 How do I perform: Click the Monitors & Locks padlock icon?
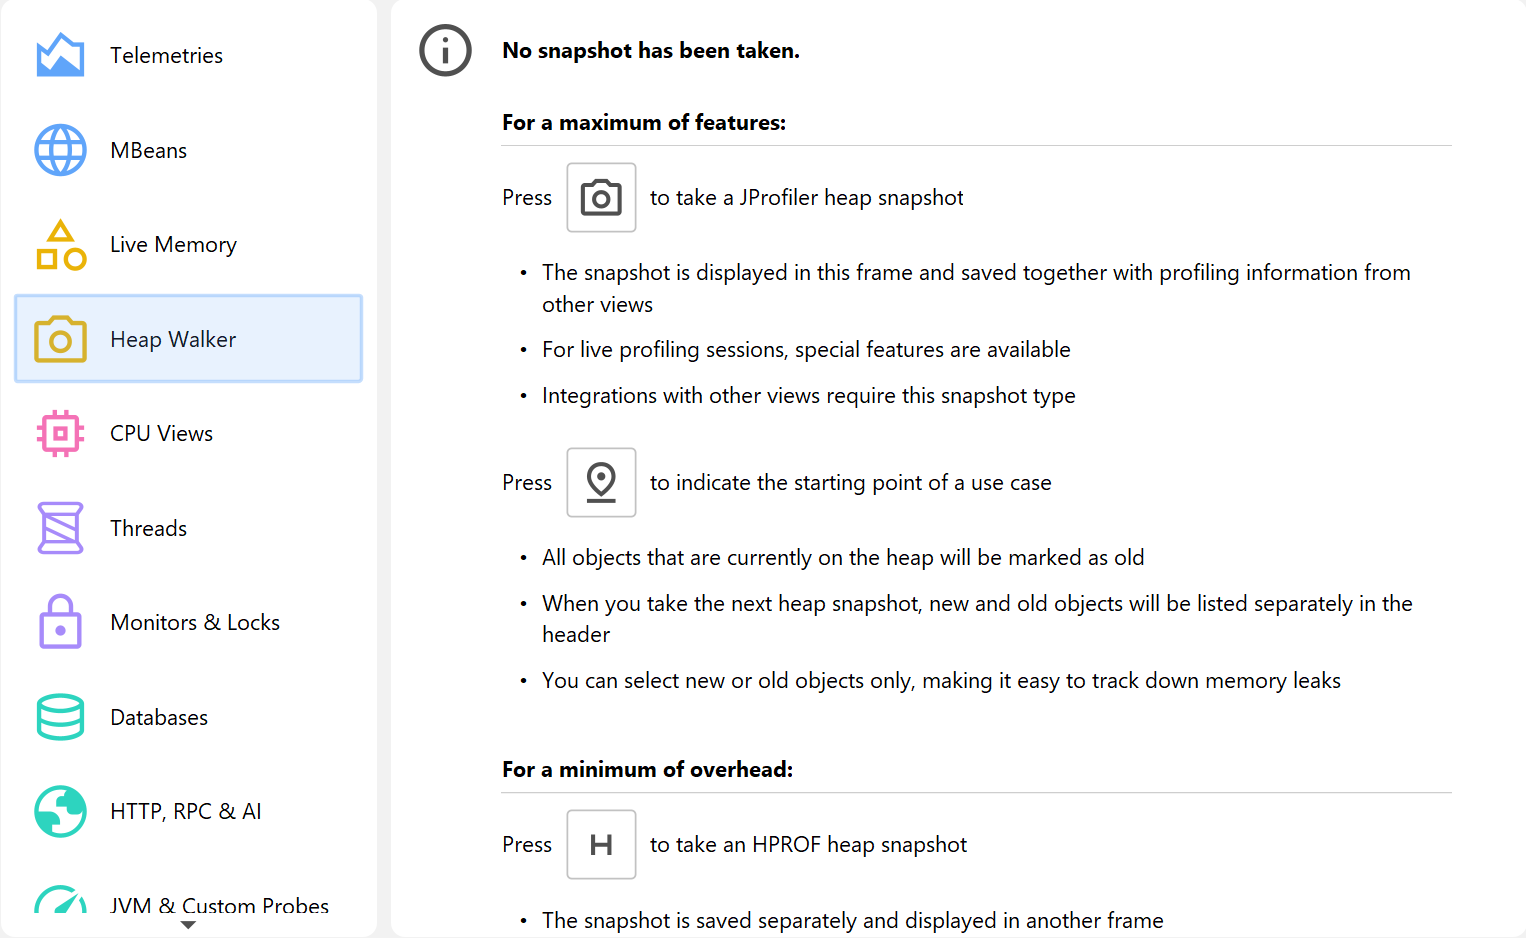[x=60, y=622]
